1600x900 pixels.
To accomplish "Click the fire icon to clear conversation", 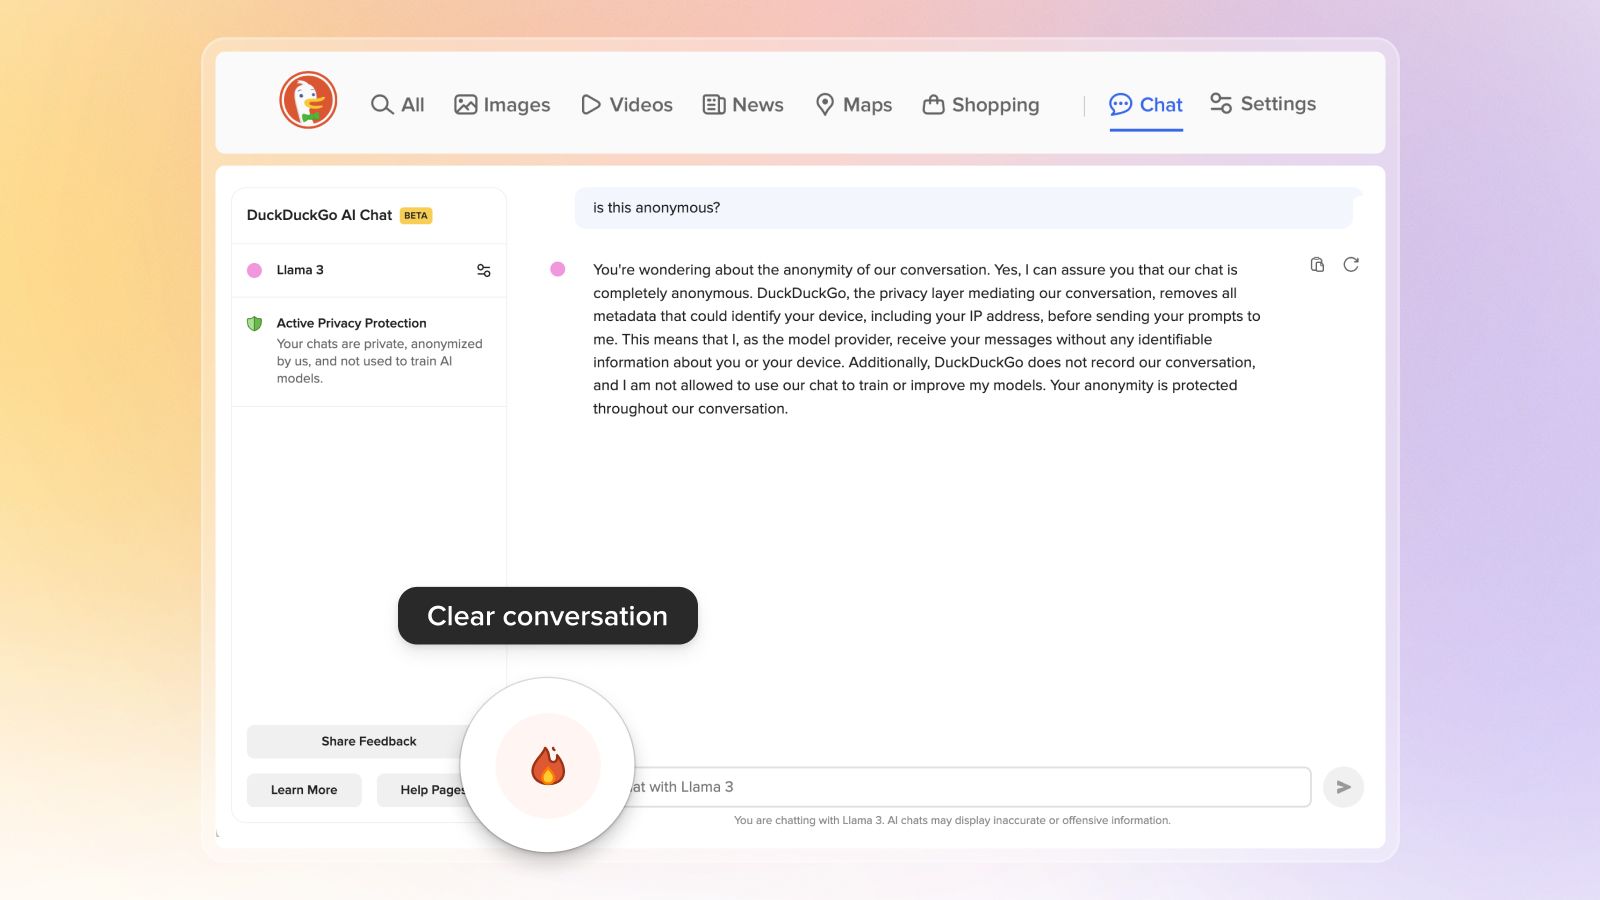I will click(547, 766).
